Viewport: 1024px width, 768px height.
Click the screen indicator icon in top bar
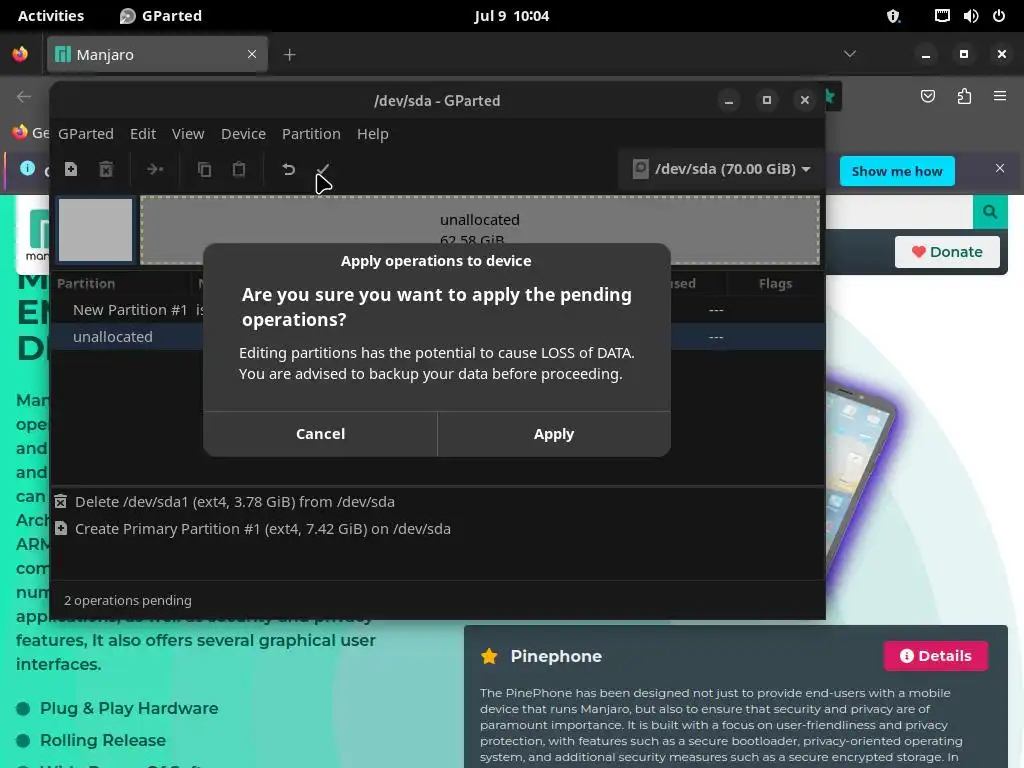point(942,16)
